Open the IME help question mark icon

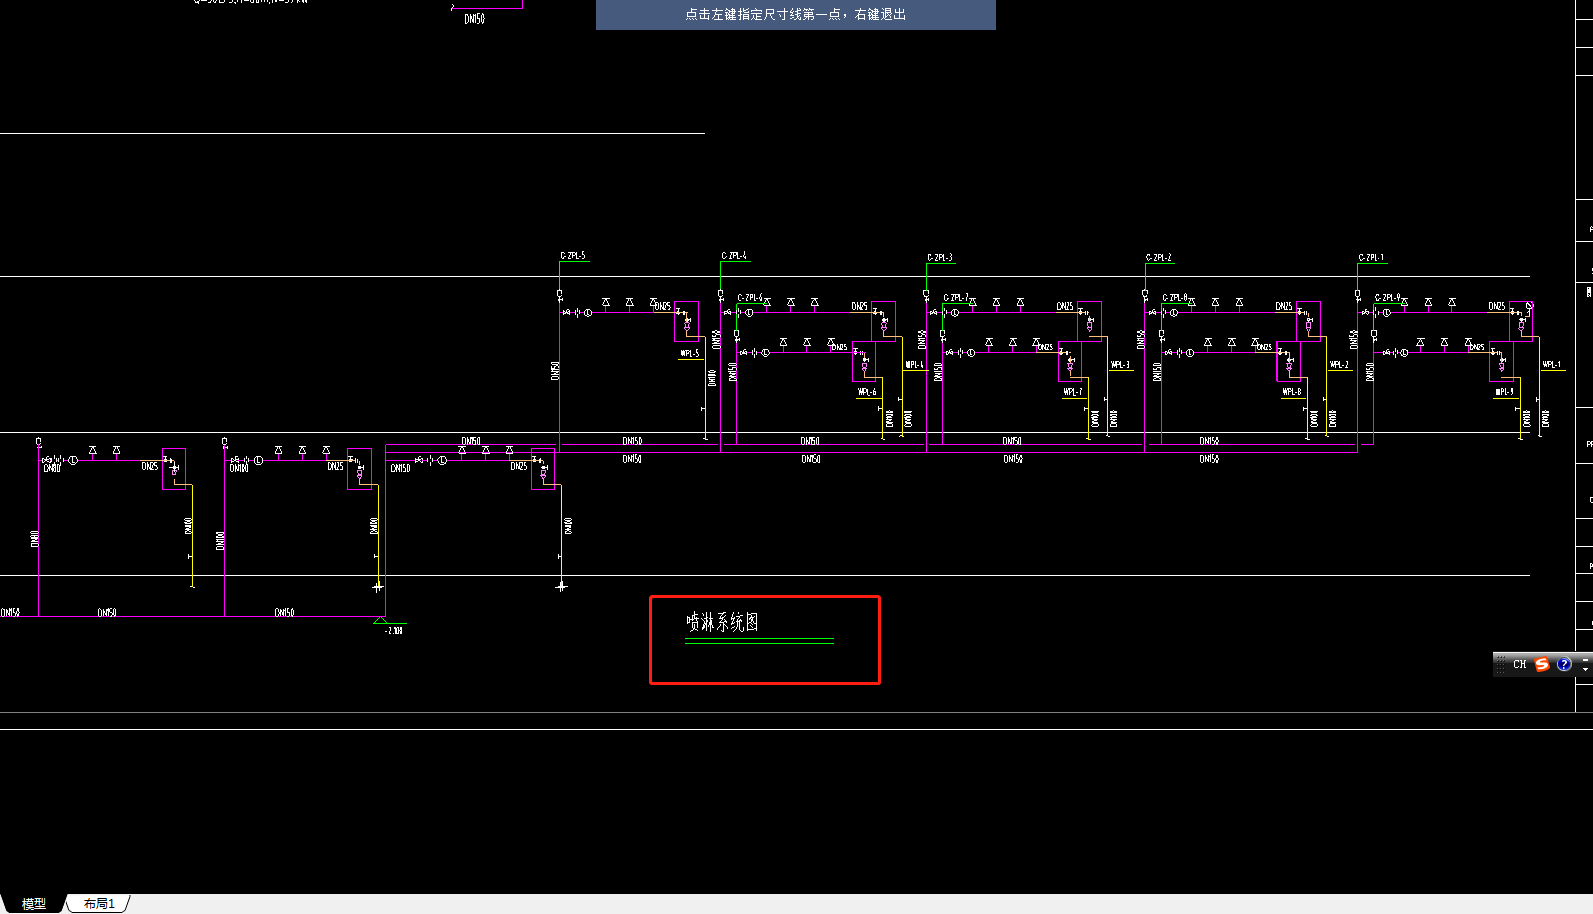pos(1564,664)
